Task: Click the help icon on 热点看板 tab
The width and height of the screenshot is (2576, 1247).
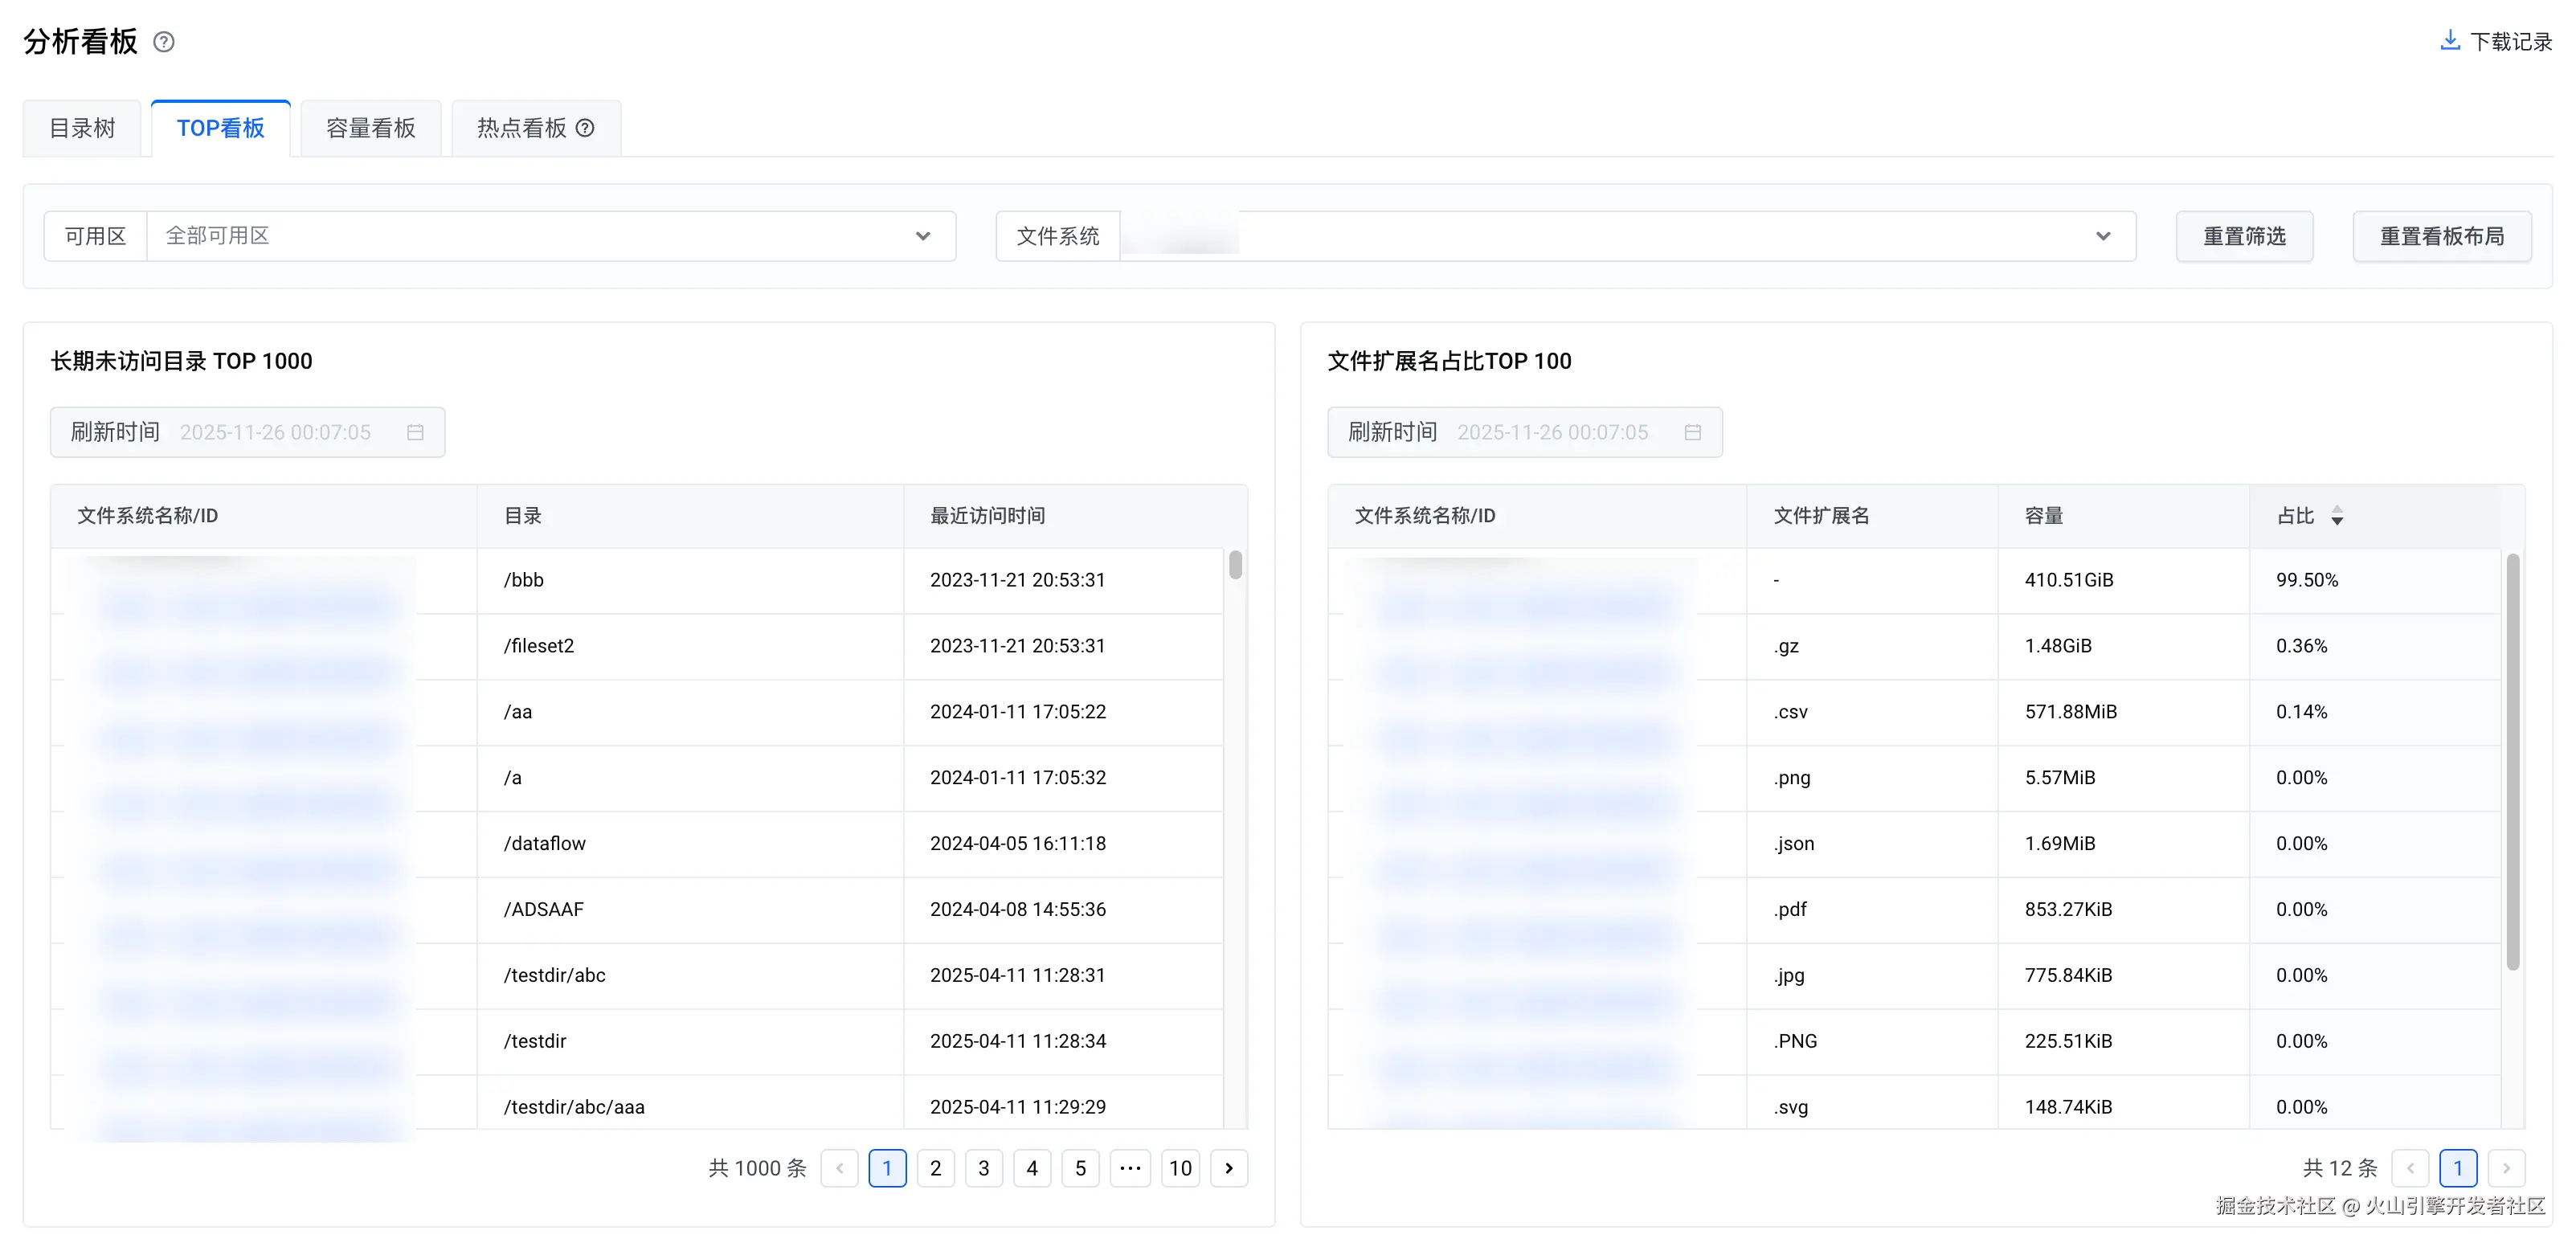Action: (x=586, y=128)
